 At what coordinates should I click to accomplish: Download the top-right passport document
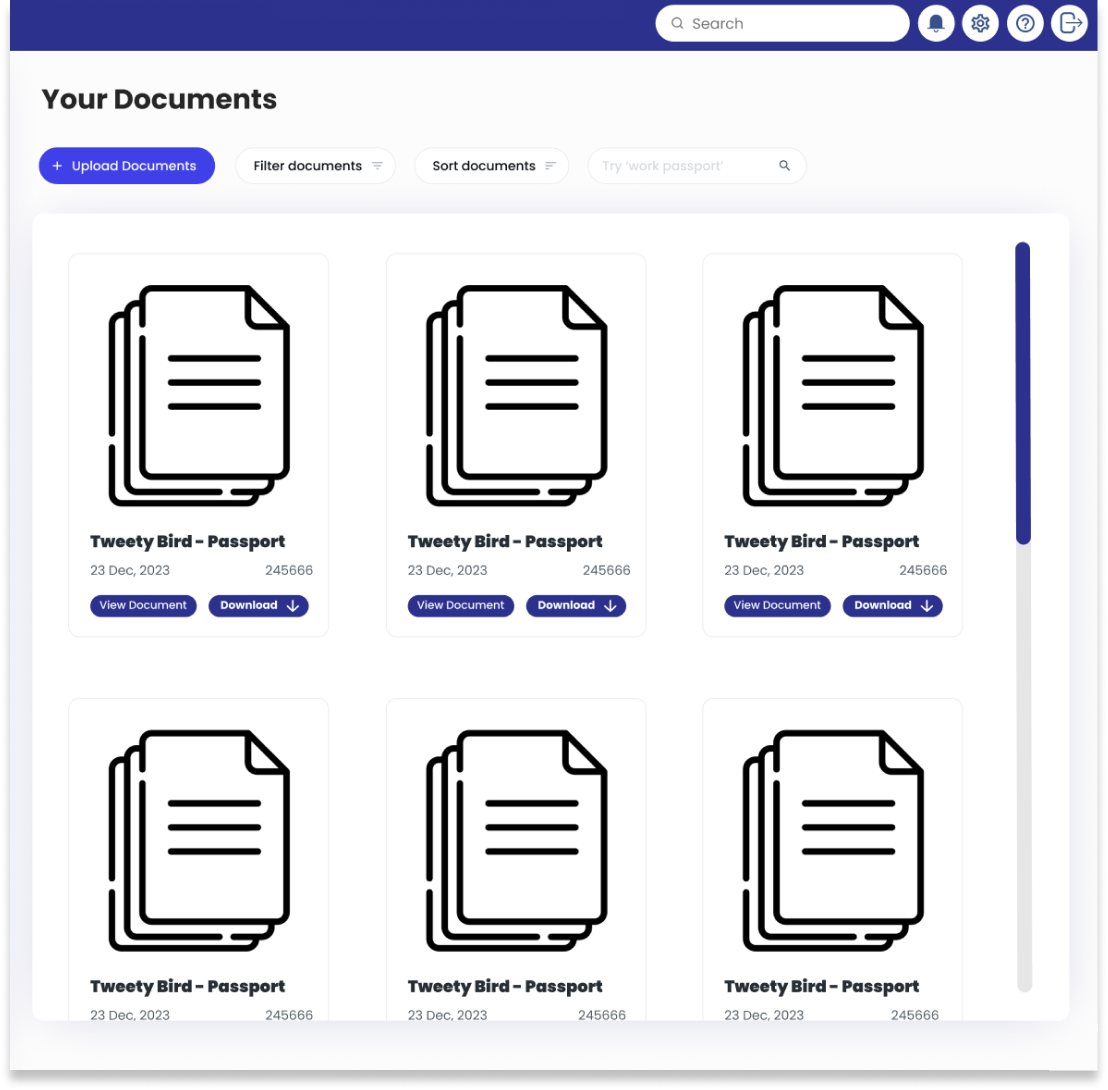coord(892,606)
